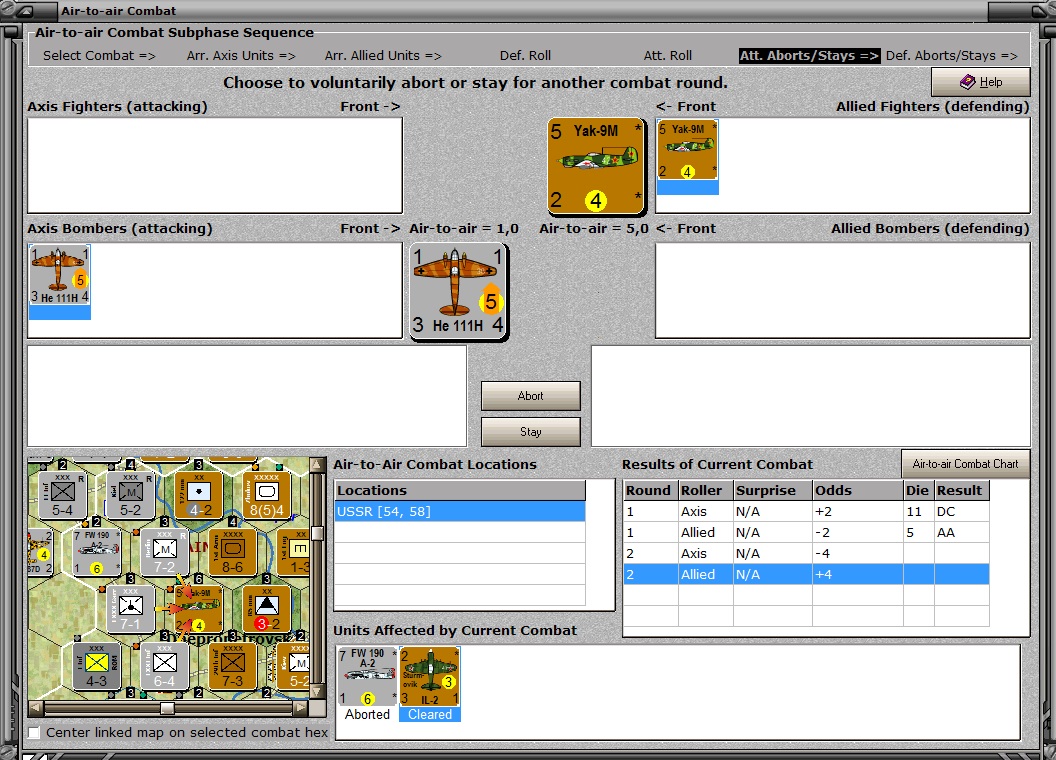
Task: Click the Arr. Axis Units => subphase step
Action: point(240,56)
